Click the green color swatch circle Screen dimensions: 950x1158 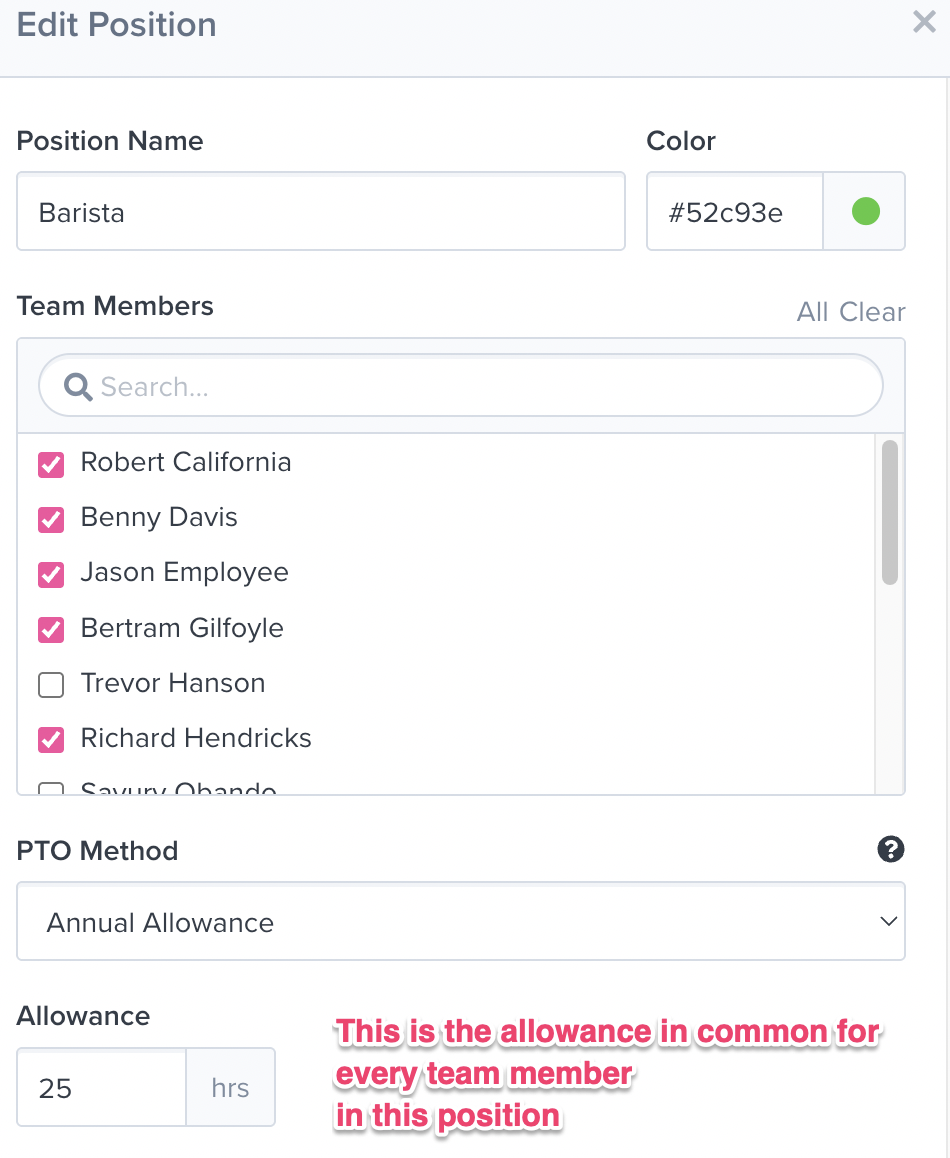[865, 212]
